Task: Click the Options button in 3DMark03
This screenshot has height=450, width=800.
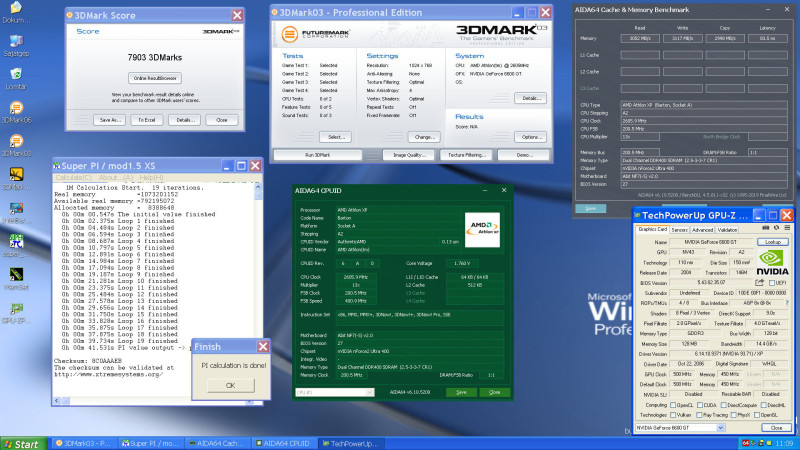Action: pyautogui.click(x=531, y=137)
